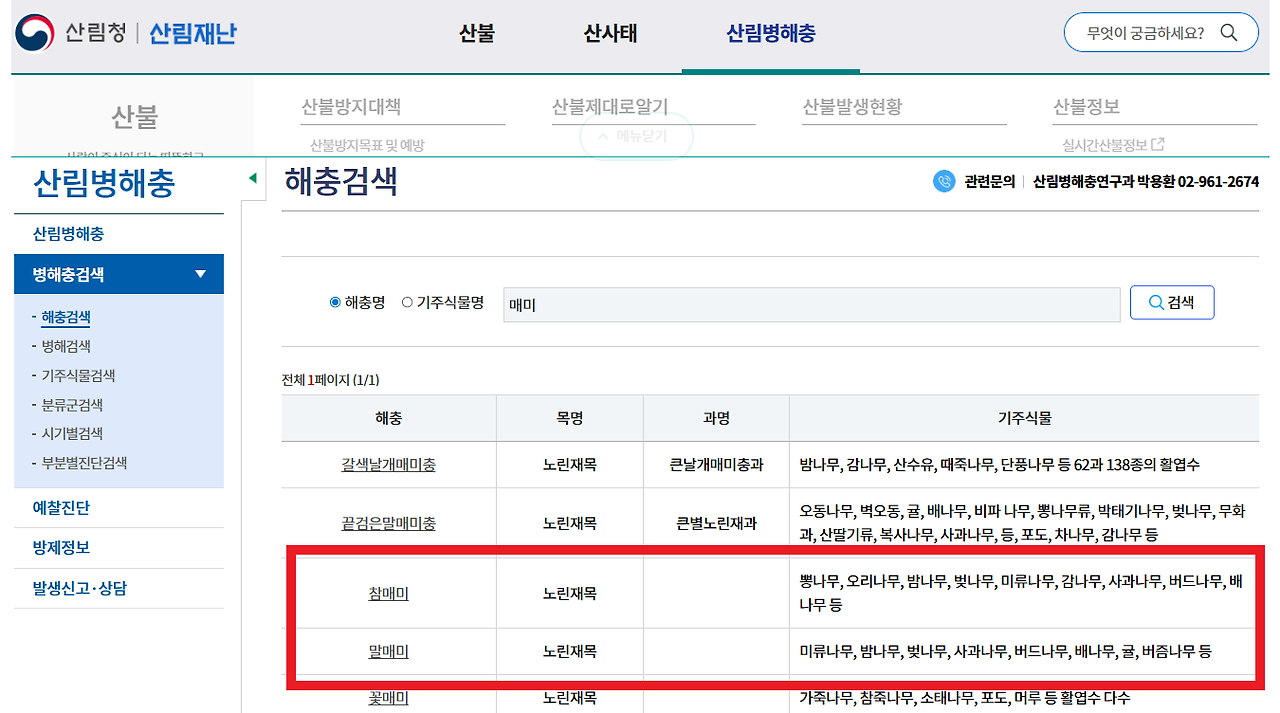Click the magnifier icon in top search bar
The width and height of the screenshot is (1280, 713).
tap(1229, 32)
